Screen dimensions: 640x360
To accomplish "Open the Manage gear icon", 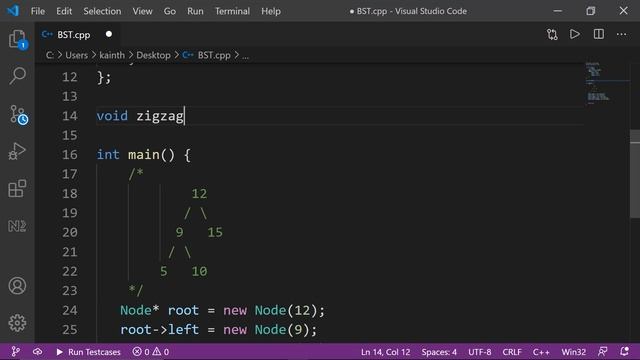I will [17, 323].
